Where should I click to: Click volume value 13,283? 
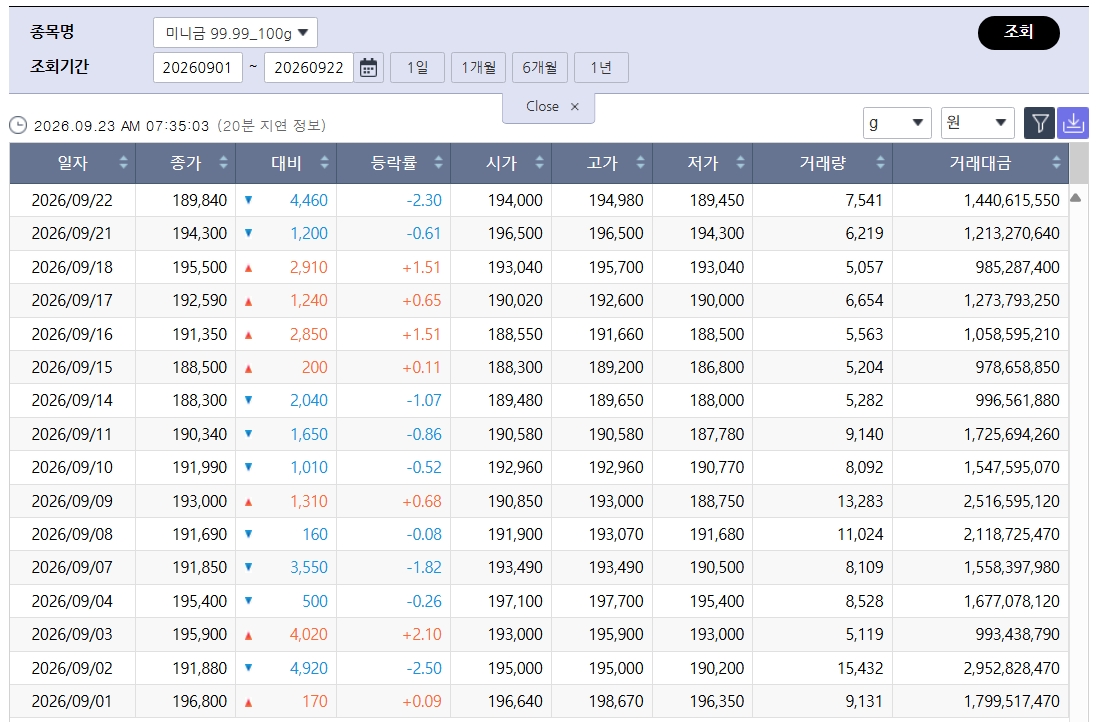click(860, 501)
